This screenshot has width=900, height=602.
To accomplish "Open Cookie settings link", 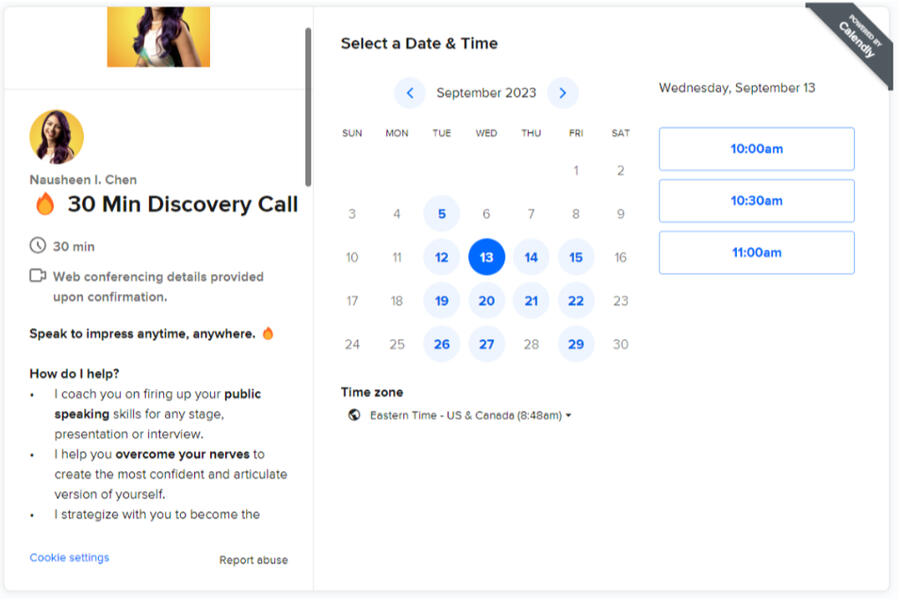I will point(69,558).
